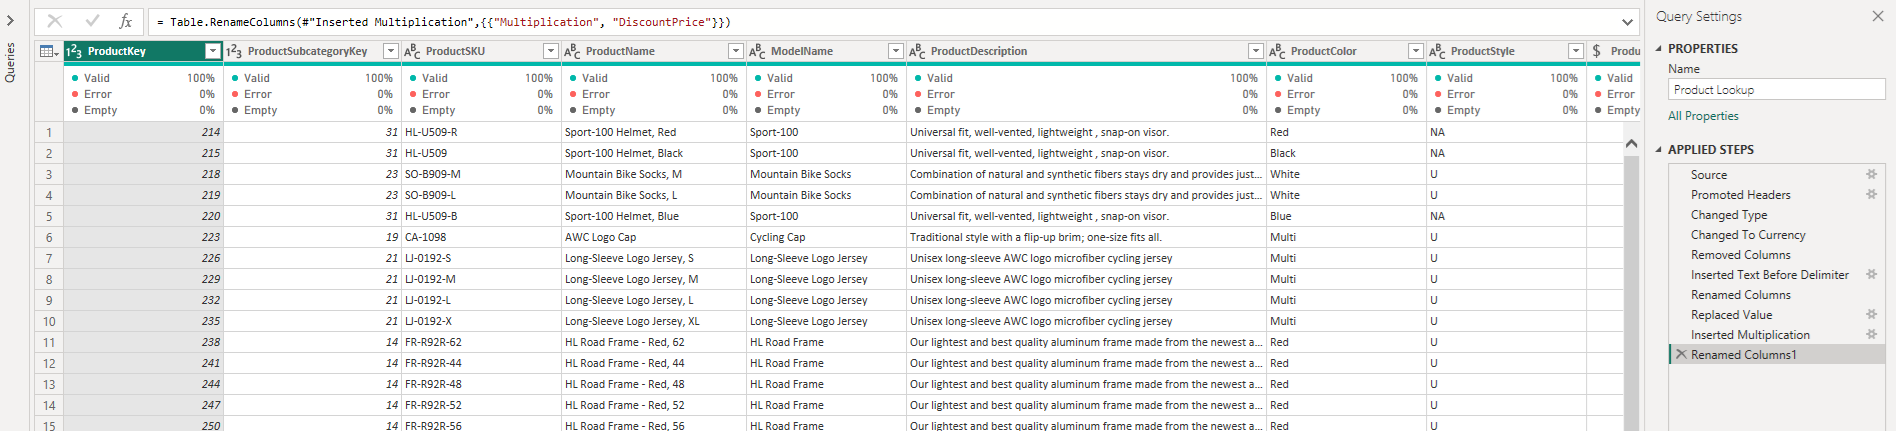Click the query Name field containing Product Lookup
Screen dimensions: 1896x431
[x=1762, y=90]
